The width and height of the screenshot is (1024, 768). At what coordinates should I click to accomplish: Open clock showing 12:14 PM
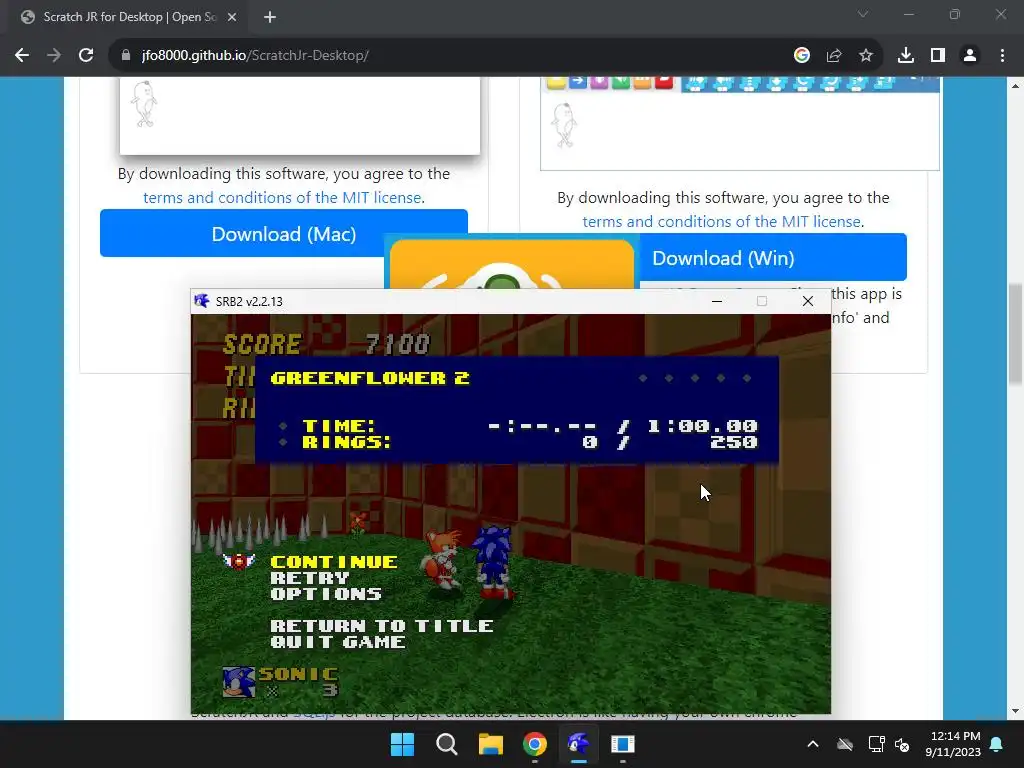click(953, 744)
